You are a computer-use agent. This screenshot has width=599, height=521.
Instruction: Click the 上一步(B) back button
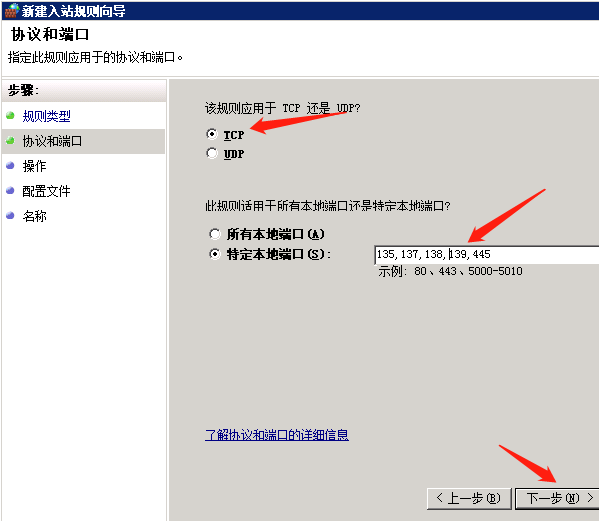coord(469,498)
